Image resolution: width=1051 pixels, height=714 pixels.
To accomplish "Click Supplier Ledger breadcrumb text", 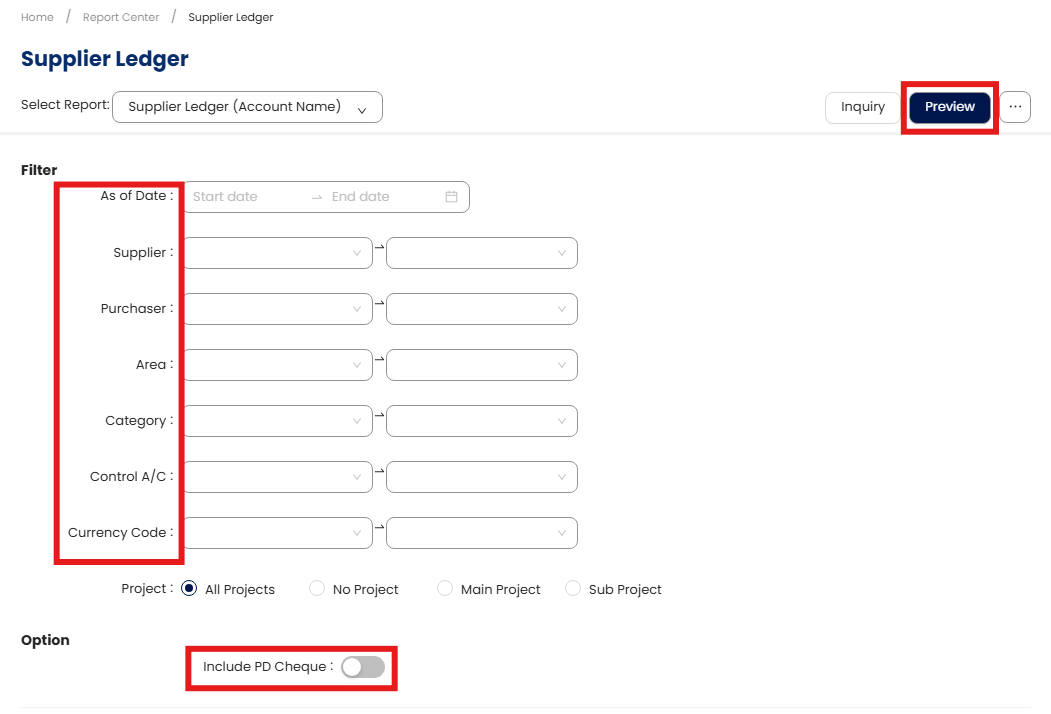I will [x=230, y=17].
